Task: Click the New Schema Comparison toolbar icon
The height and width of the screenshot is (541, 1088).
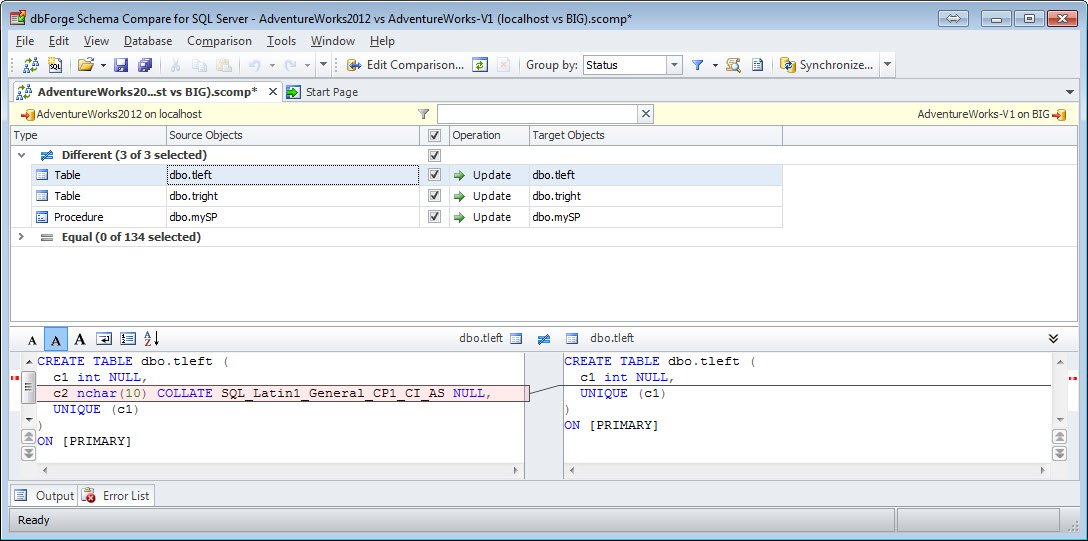Action: 31,65
